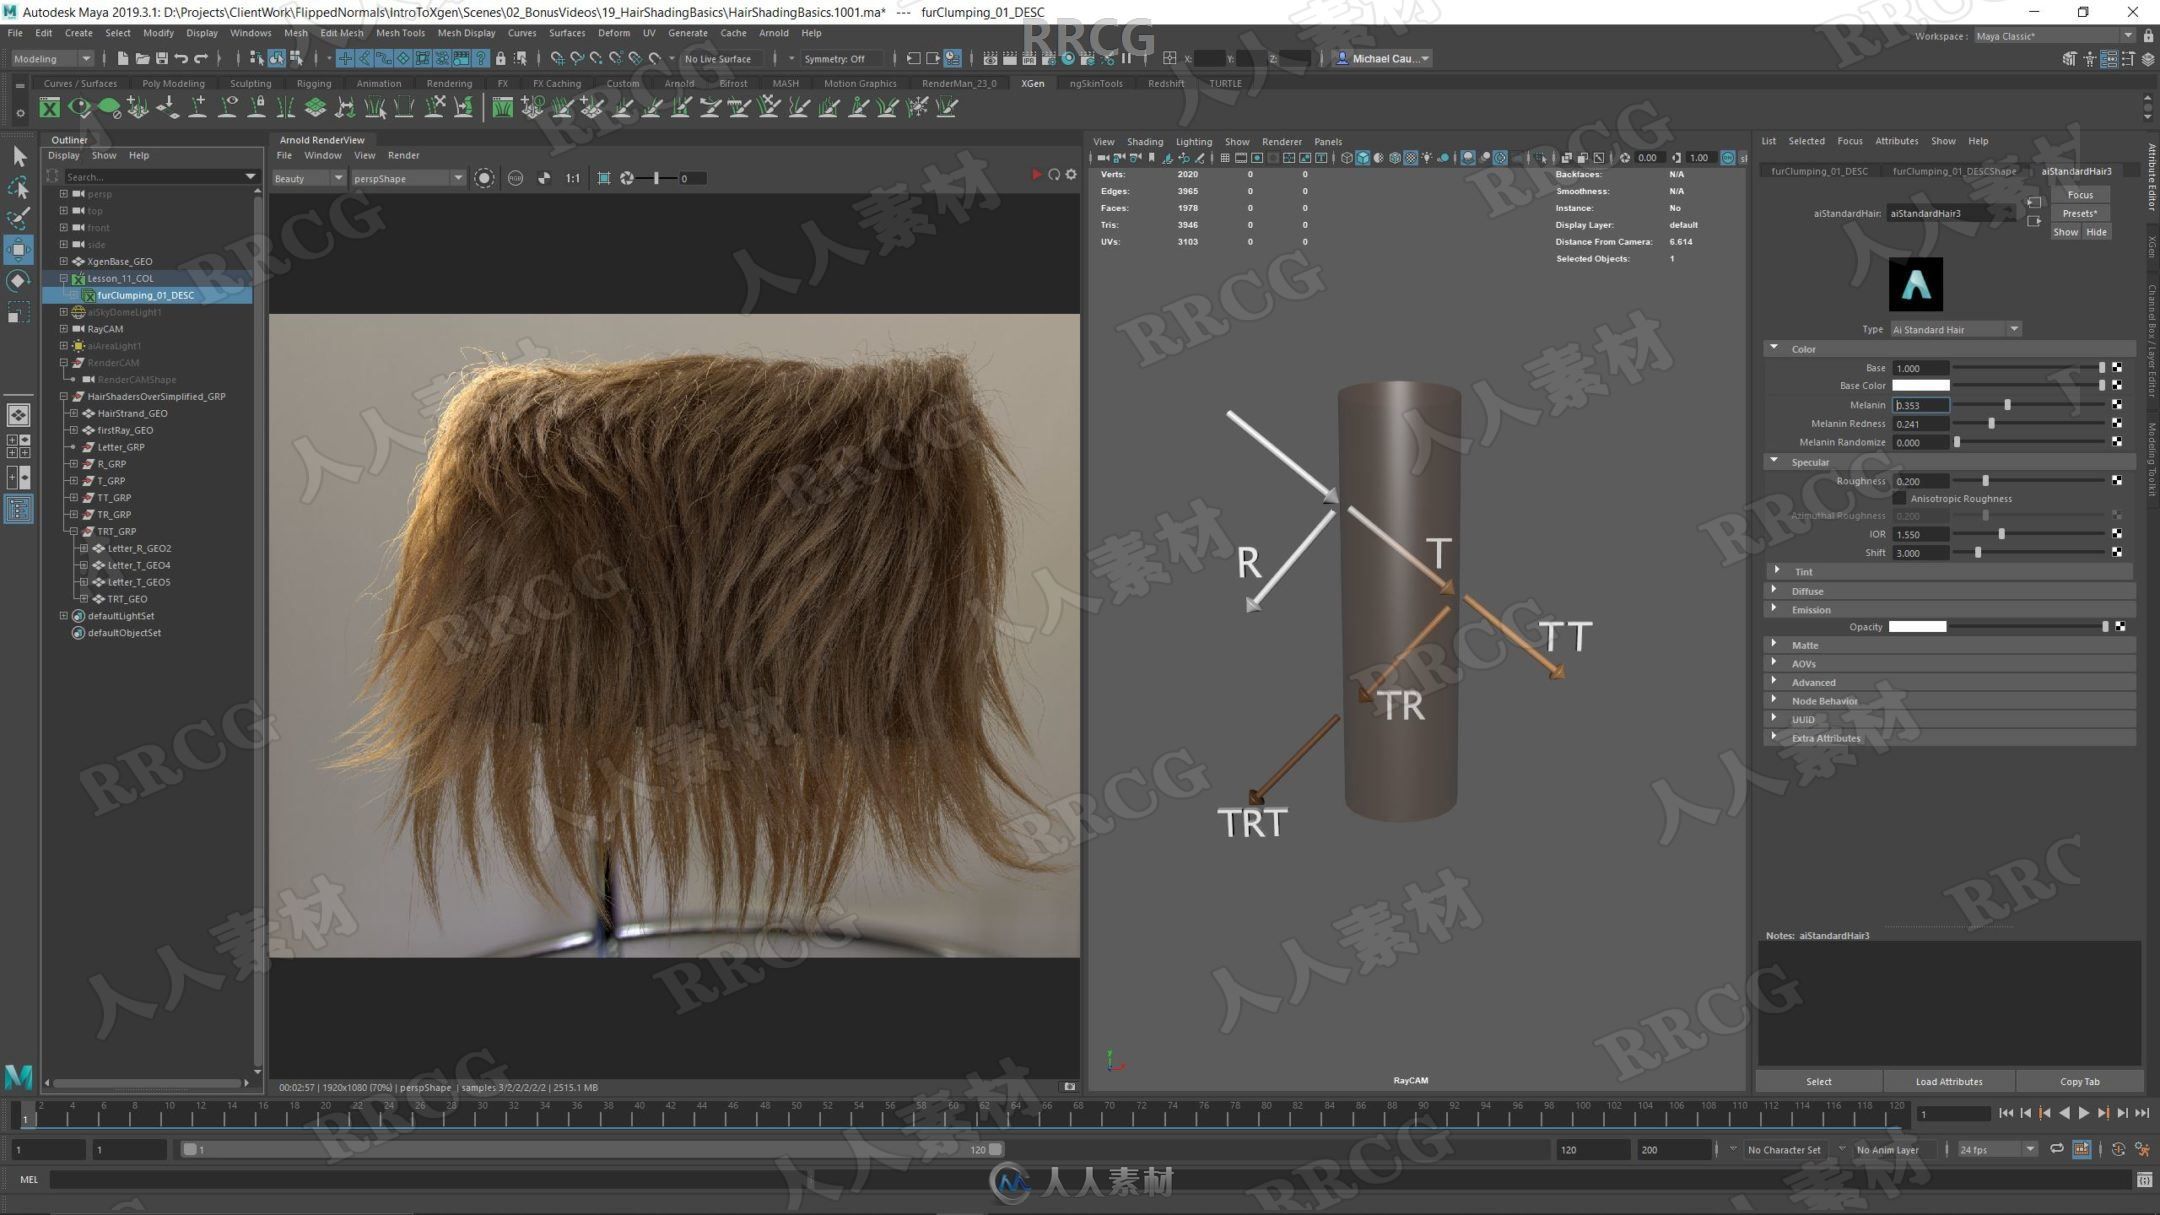
Task: Click the XGen menu in top bar
Action: pos(1035,83)
